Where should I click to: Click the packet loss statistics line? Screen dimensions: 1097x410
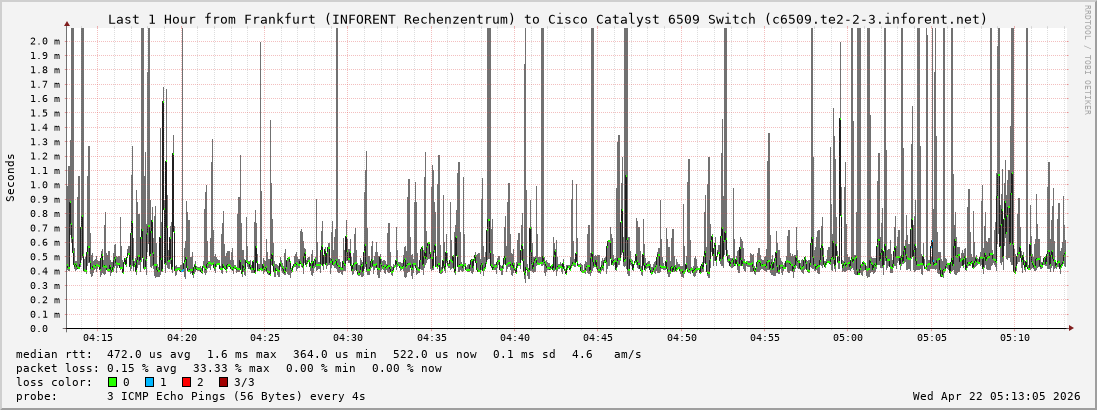pyautogui.click(x=229, y=368)
